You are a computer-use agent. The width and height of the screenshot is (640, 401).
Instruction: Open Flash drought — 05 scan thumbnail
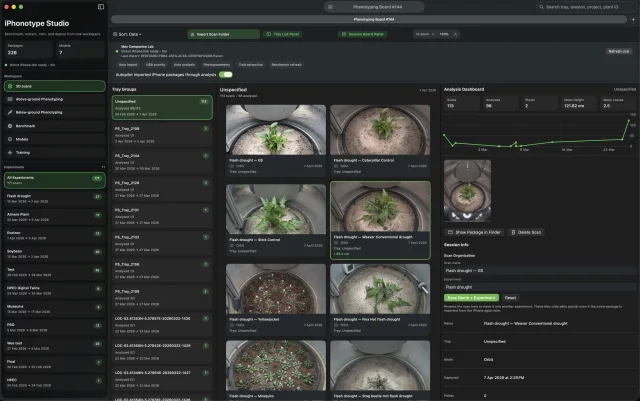276,130
